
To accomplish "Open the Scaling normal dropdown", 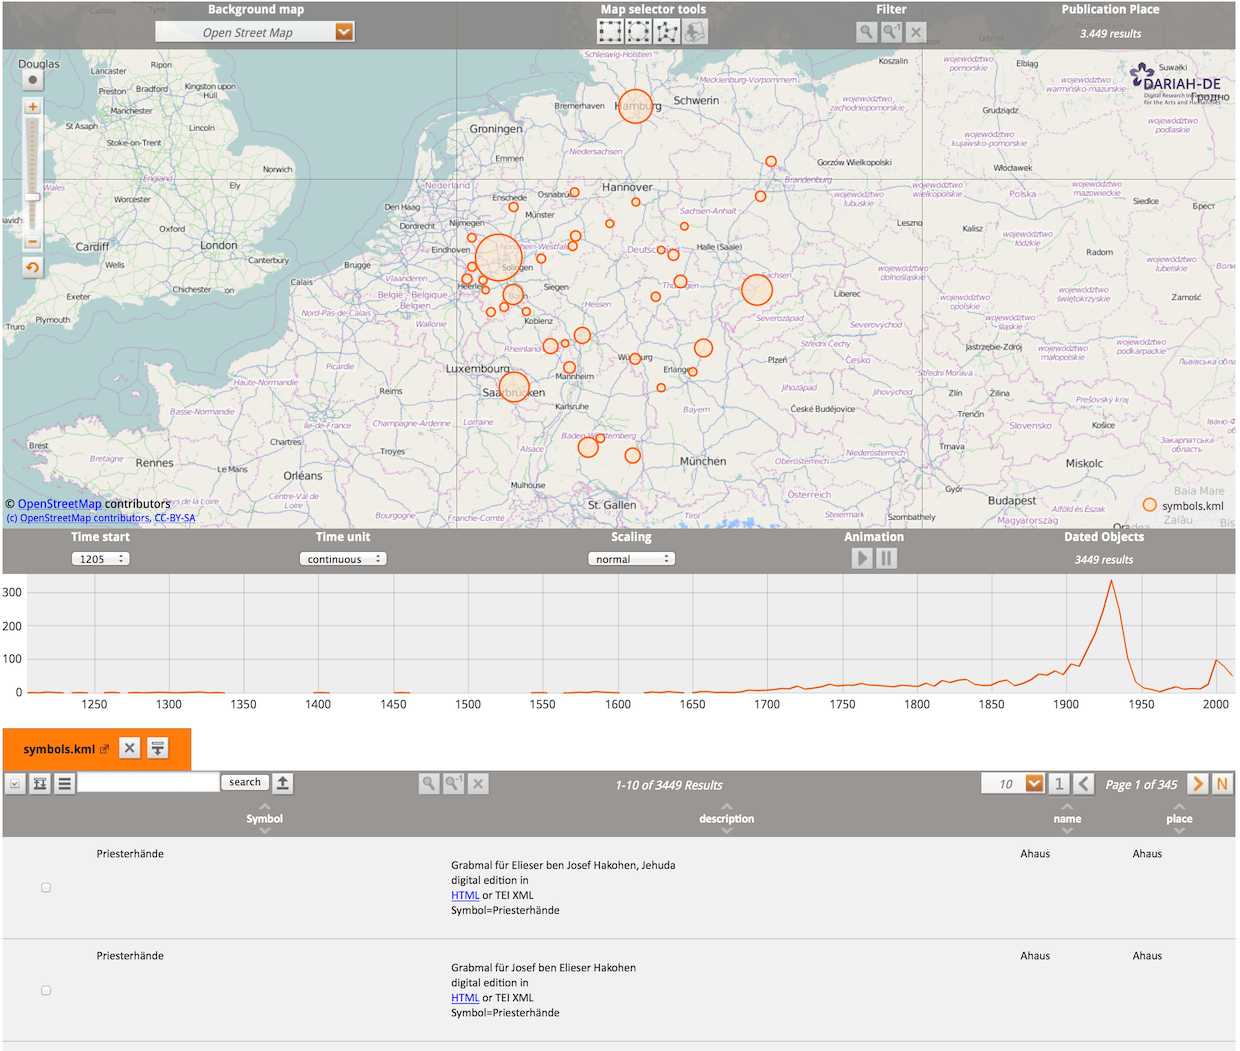I will click(631, 559).
